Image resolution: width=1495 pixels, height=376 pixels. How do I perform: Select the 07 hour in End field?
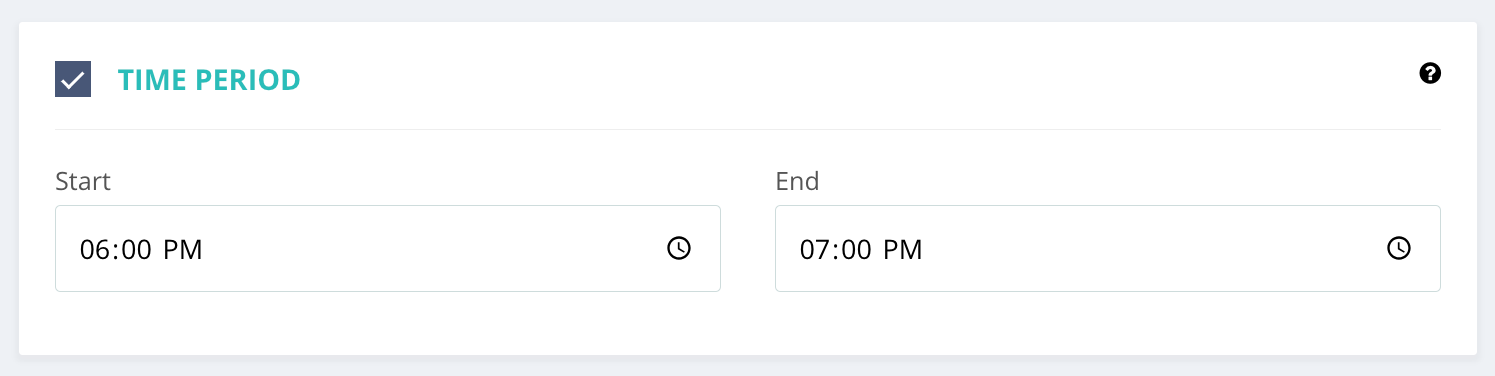(x=814, y=250)
